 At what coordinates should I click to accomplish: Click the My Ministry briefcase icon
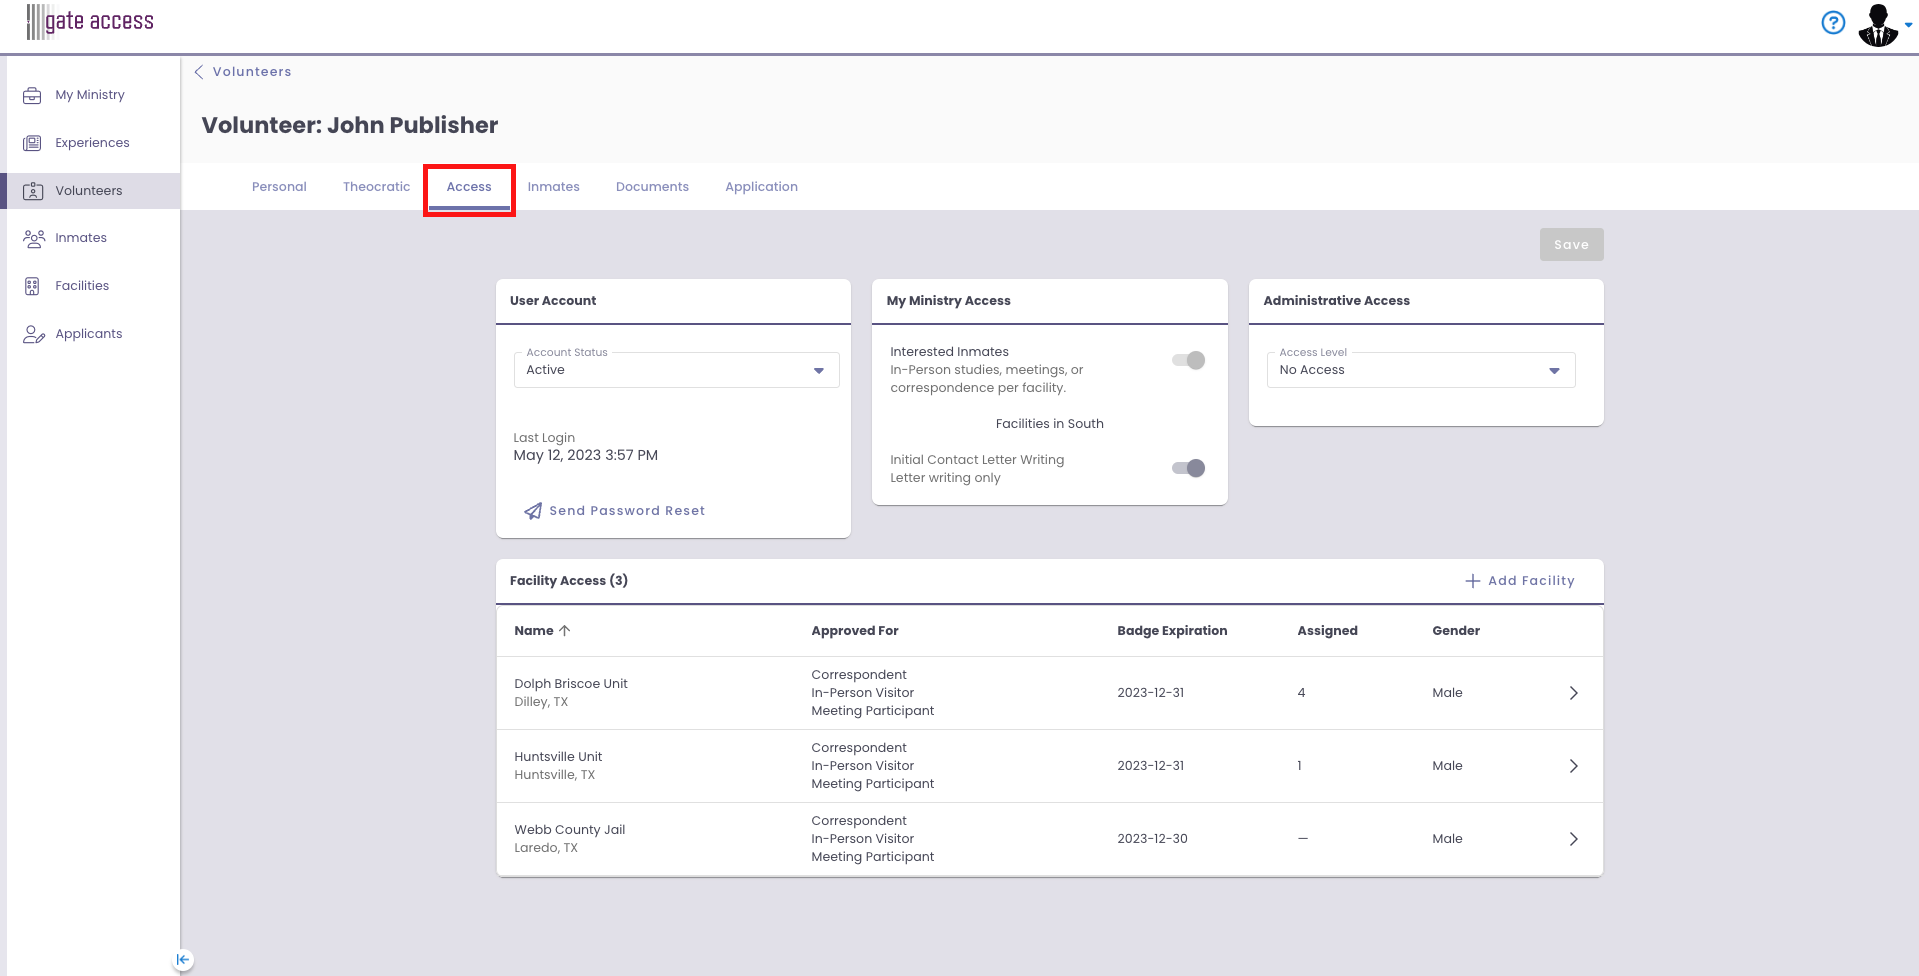pos(33,95)
